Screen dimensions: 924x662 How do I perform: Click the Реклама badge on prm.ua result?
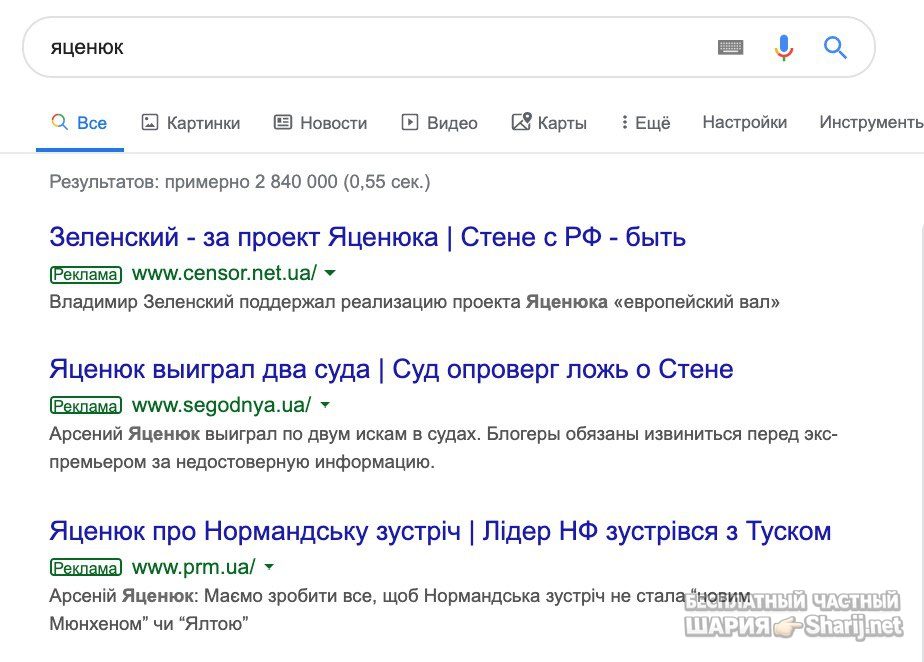pyautogui.click(x=86, y=568)
